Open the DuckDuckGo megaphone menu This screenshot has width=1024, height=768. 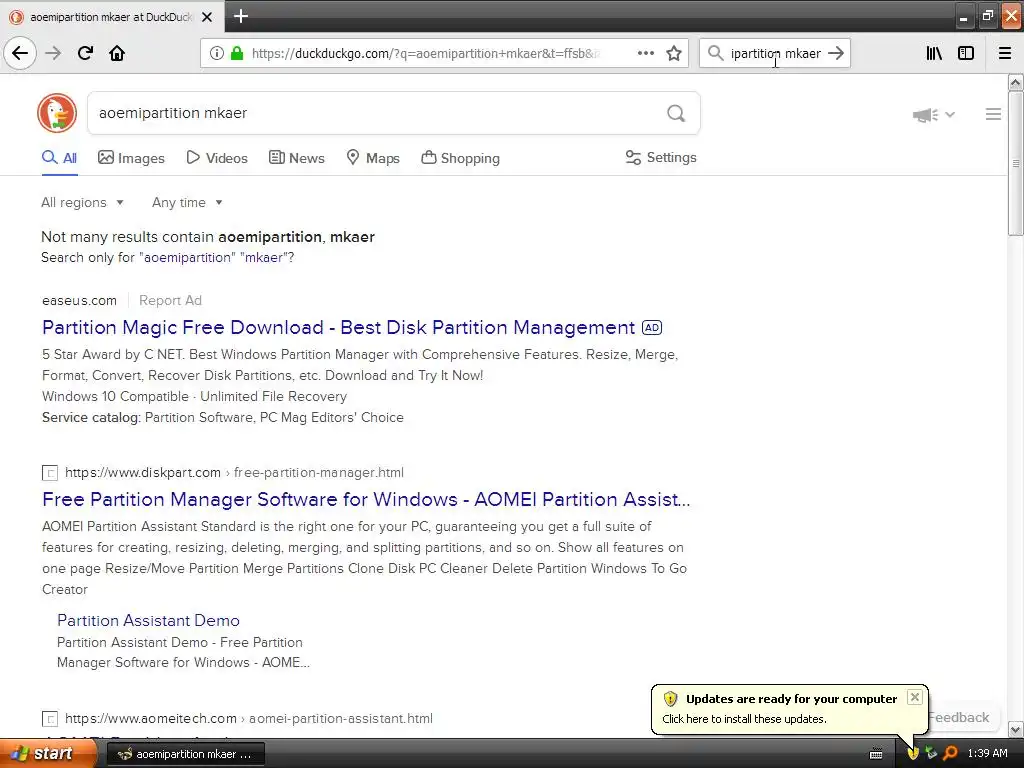click(934, 115)
